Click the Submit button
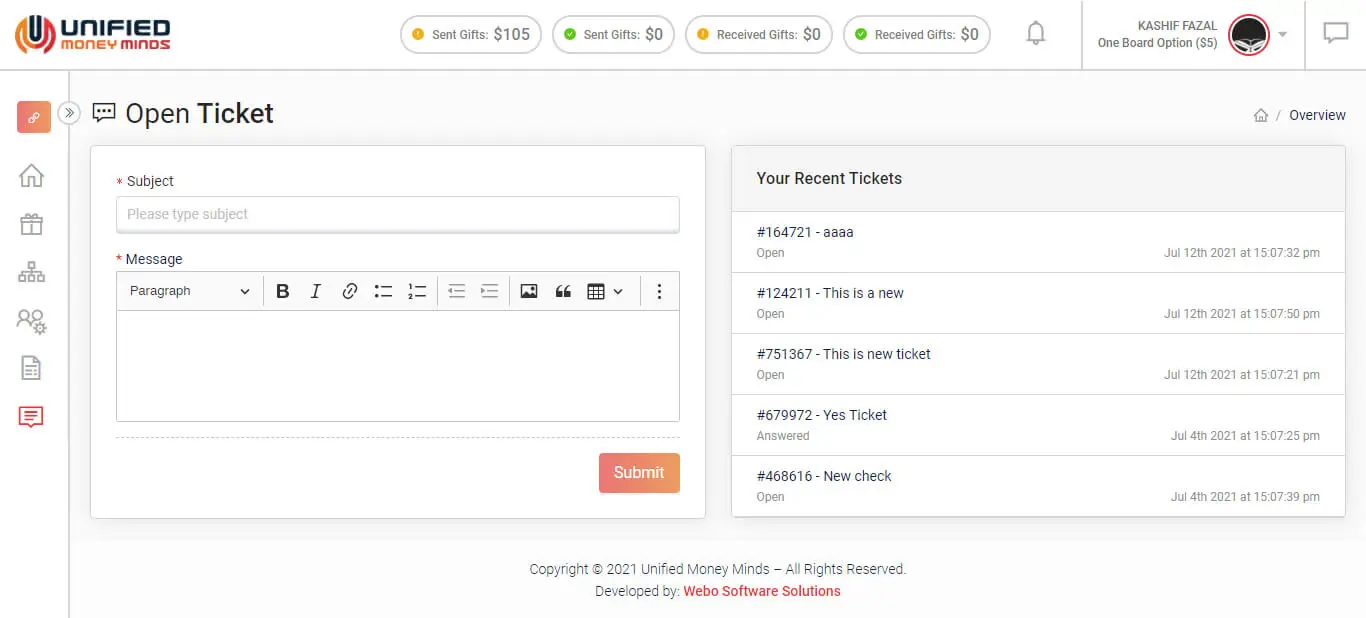Viewport: 1366px width, 618px height. 639,473
